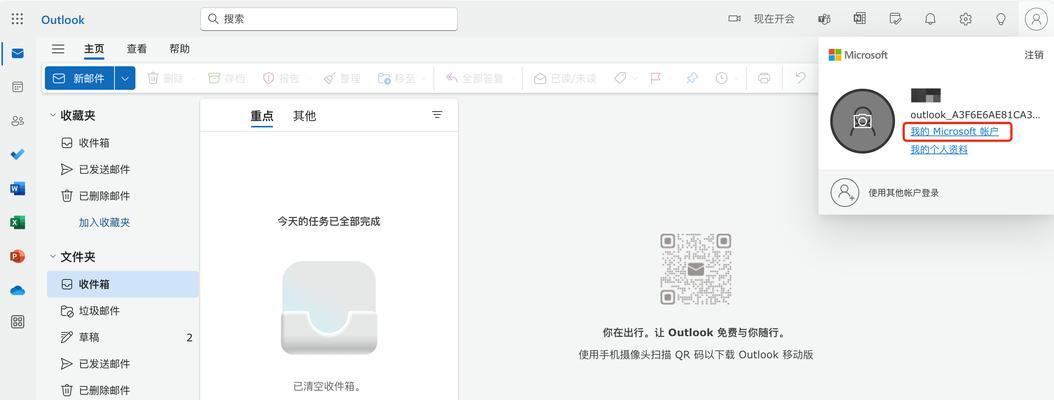Viewport: 1054px width, 400px height.
Task: Click Reply all in the toolbar
Action: 475,79
